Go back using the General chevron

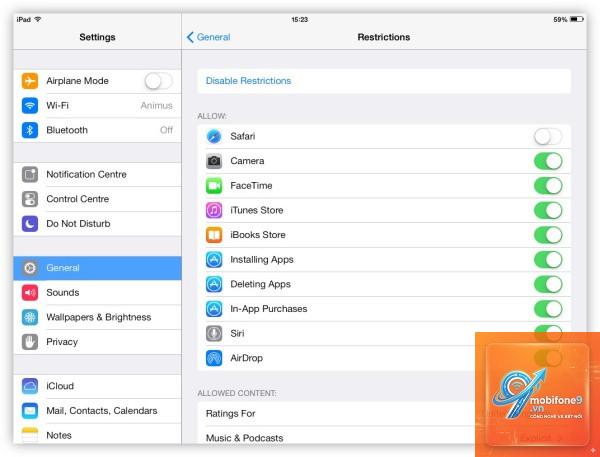point(208,37)
